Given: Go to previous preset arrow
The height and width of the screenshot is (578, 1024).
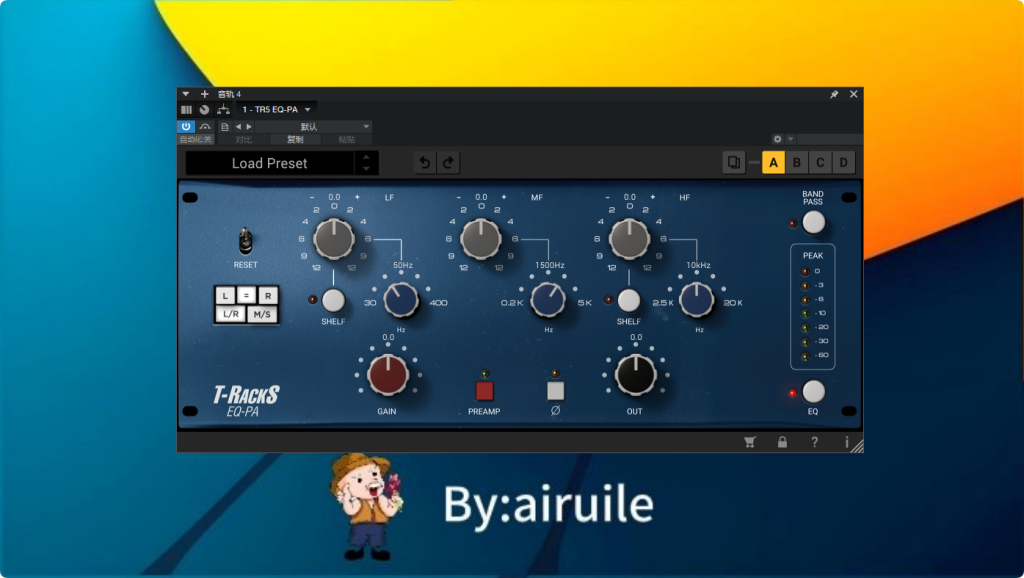Looking at the screenshot, I should click(238, 127).
